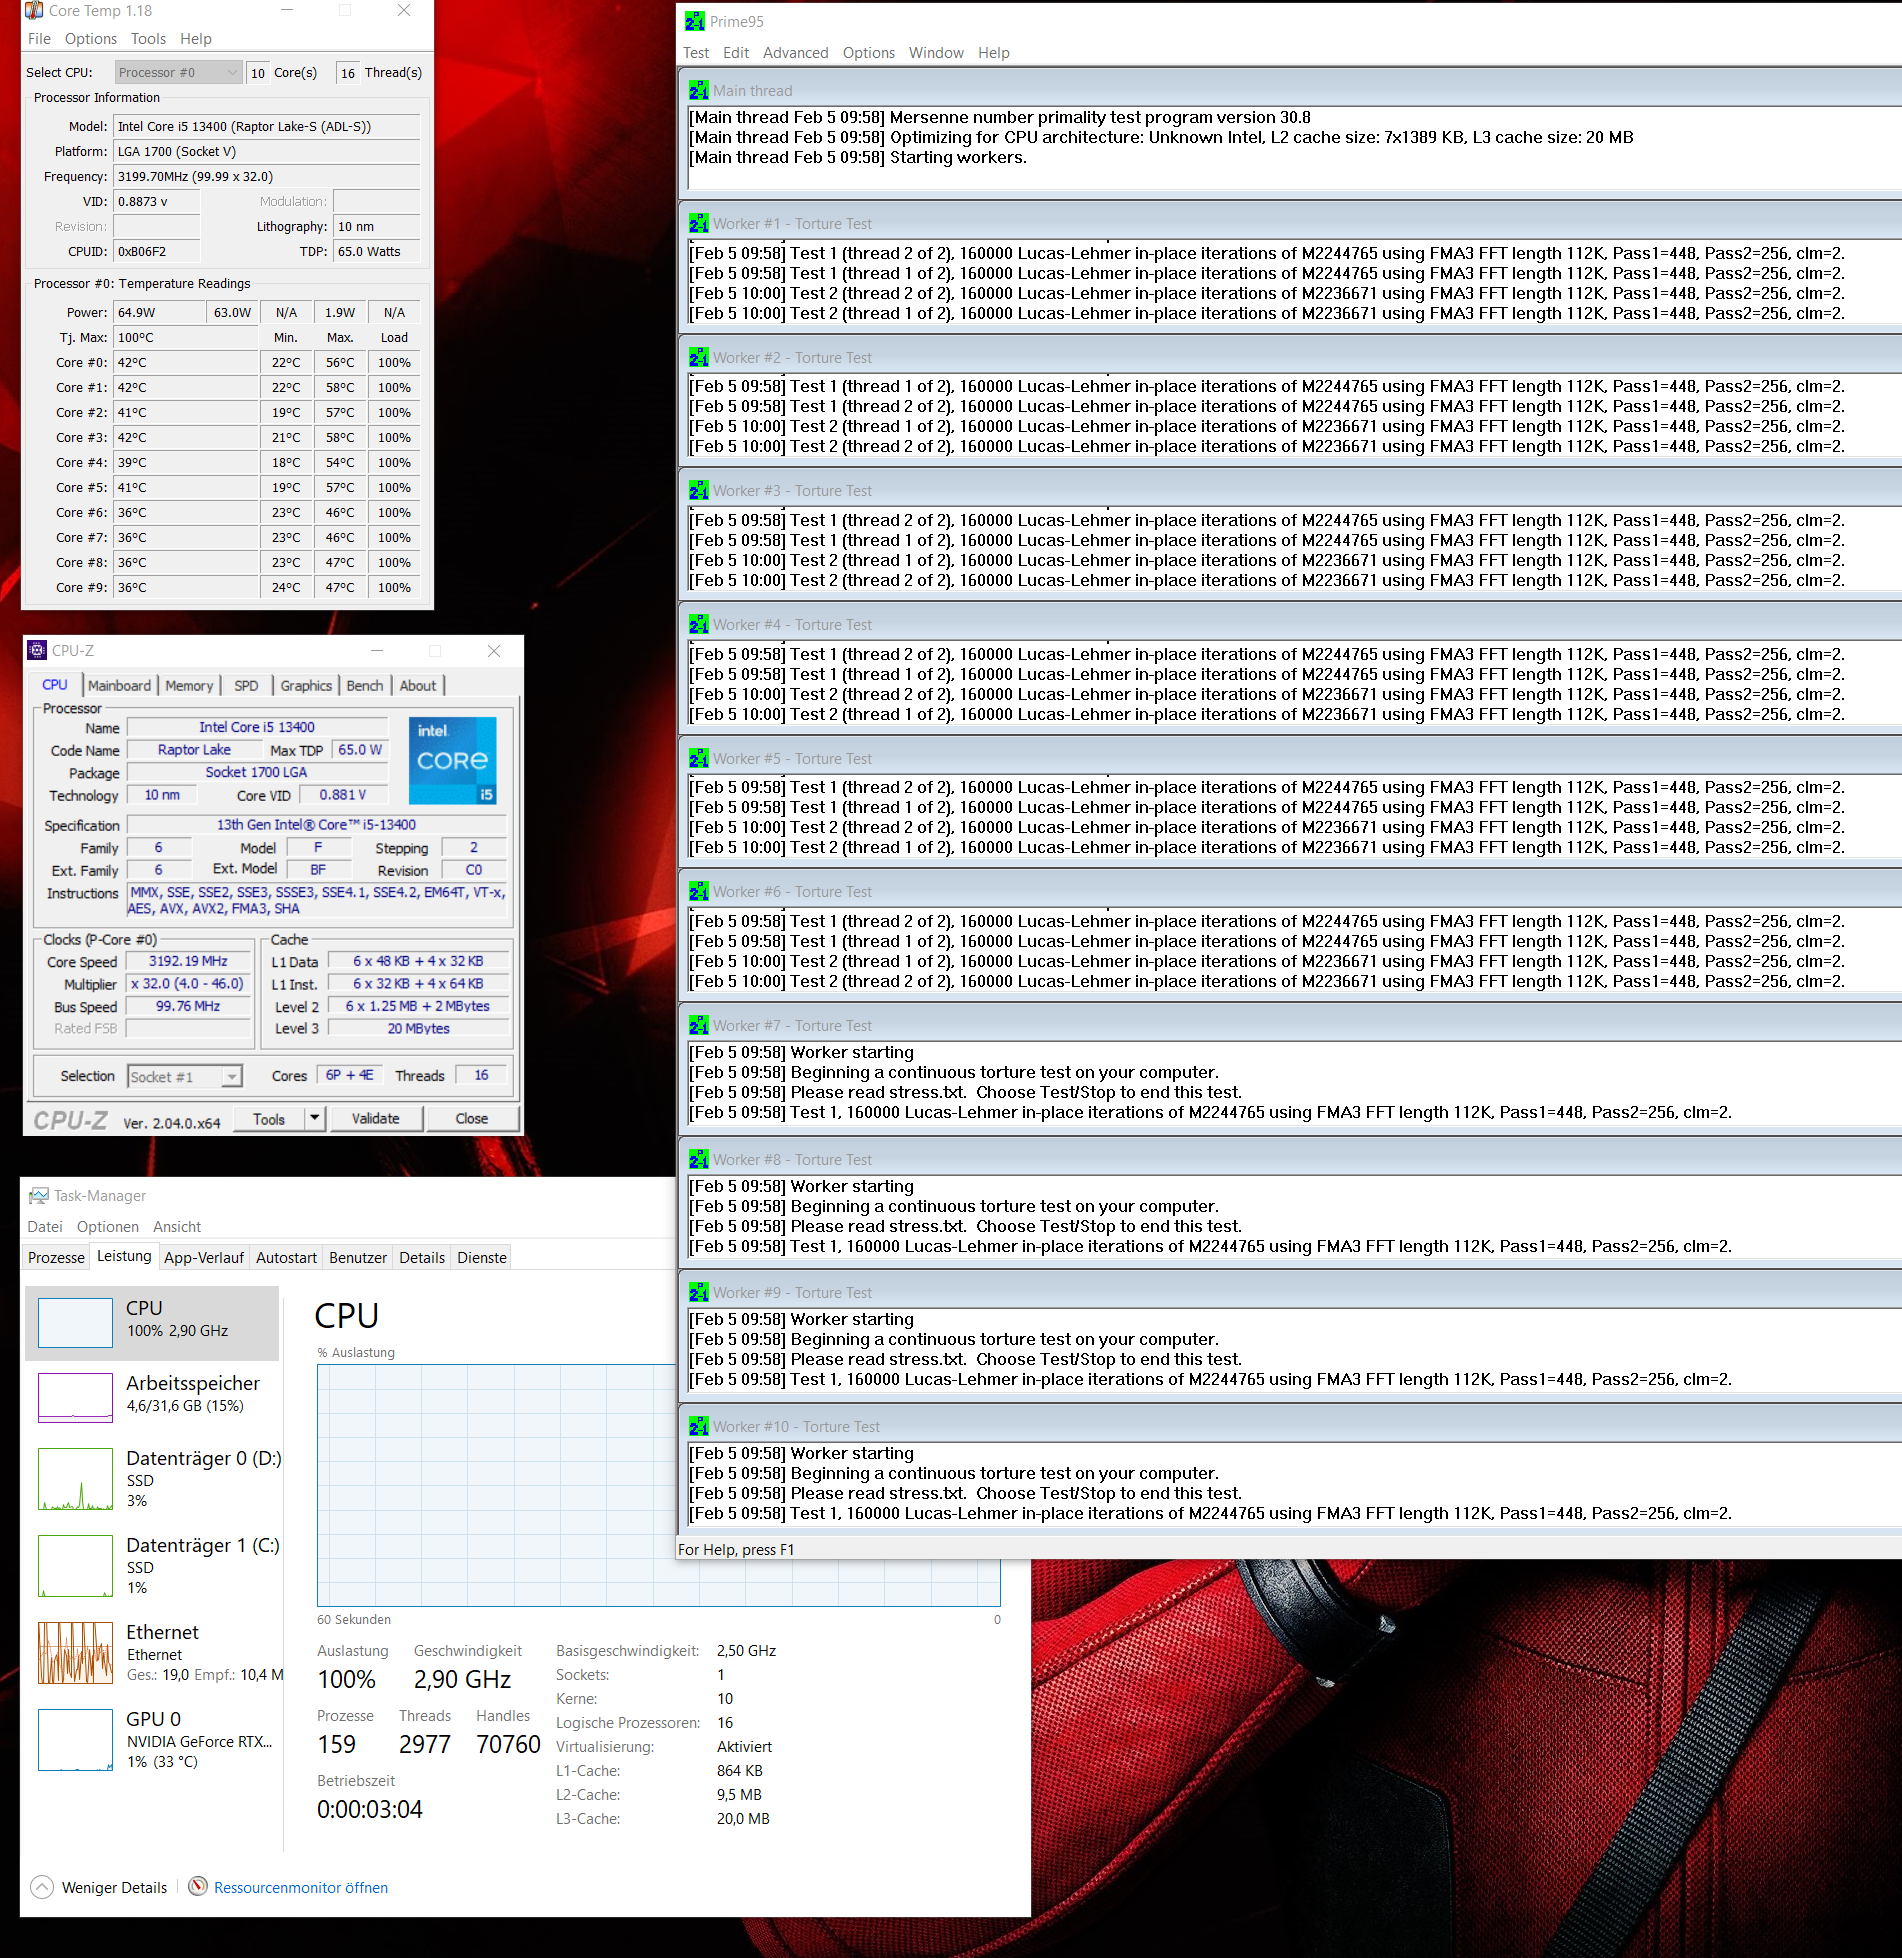1902x1958 pixels.
Task: Click the Tools button in CPU-Z
Action: [269, 1118]
